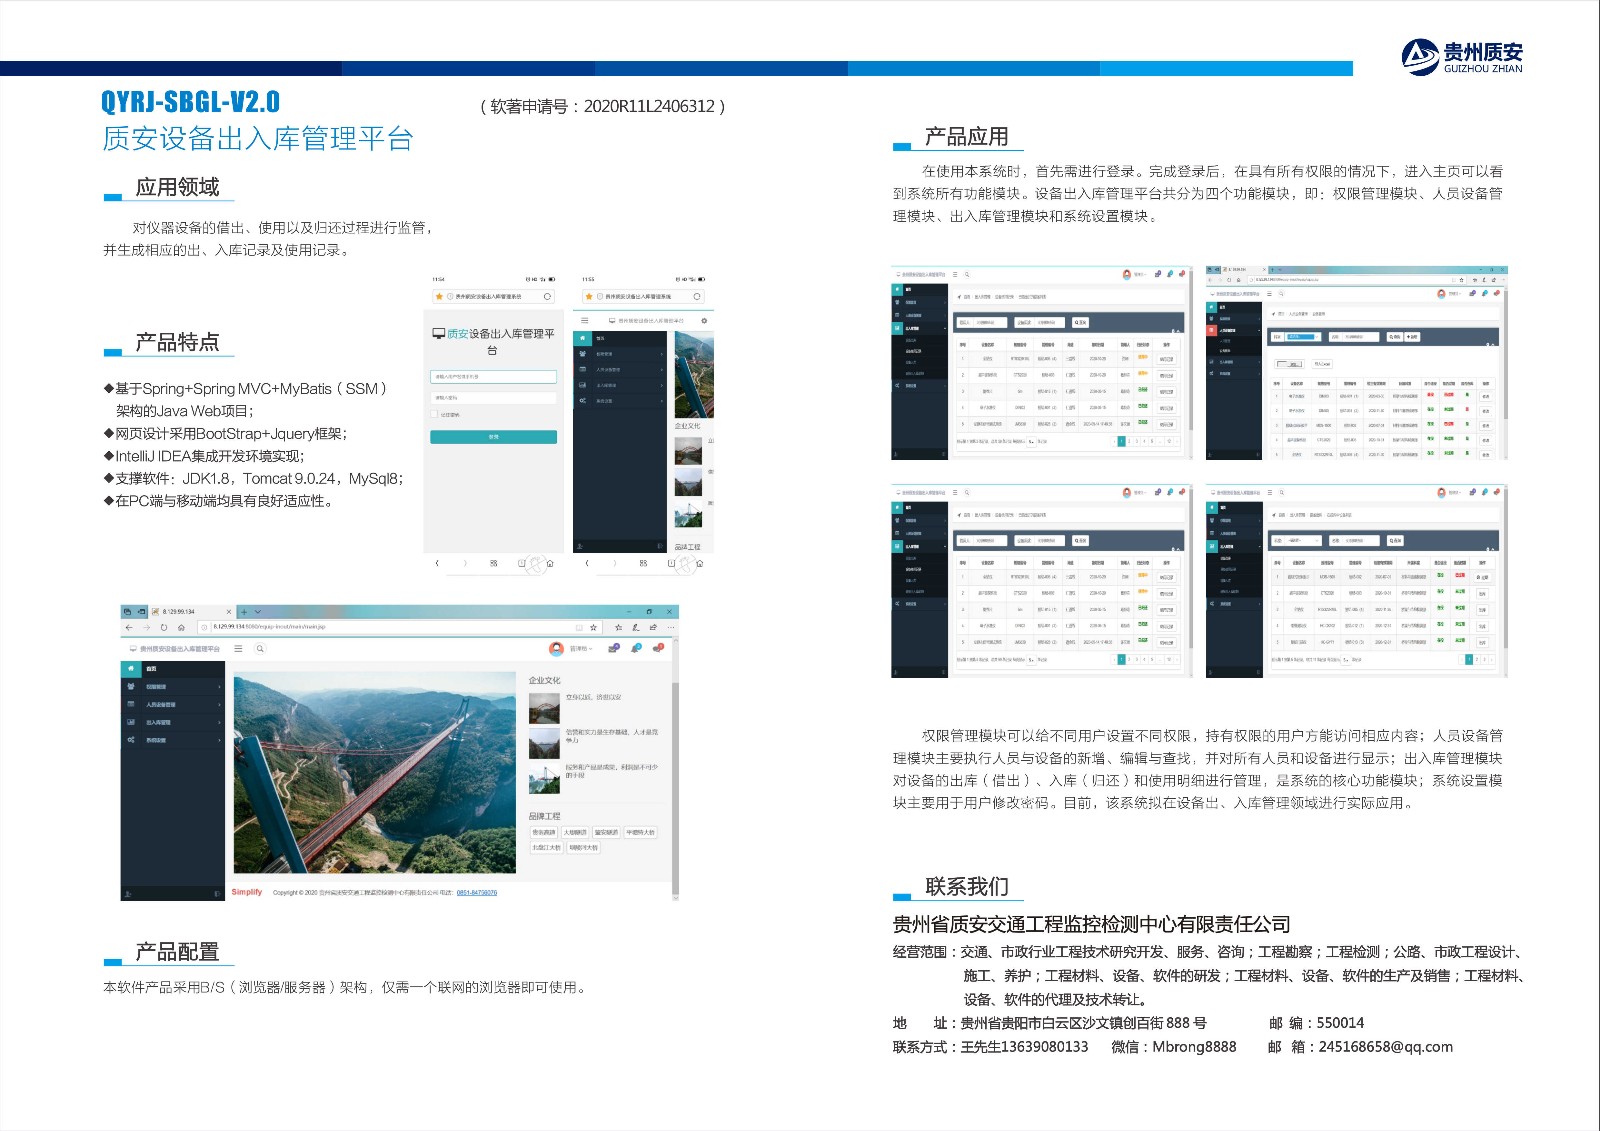
Task: Open the 管理员 user dropdown beside the avatar in large homepage
Action: [x=581, y=648]
